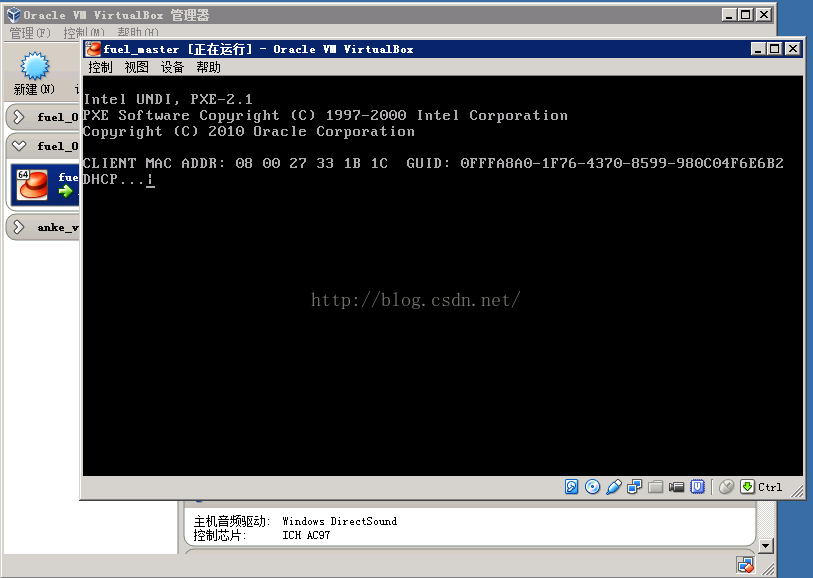Click the VirtualBox manager title bar cube icon

(x=14, y=15)
